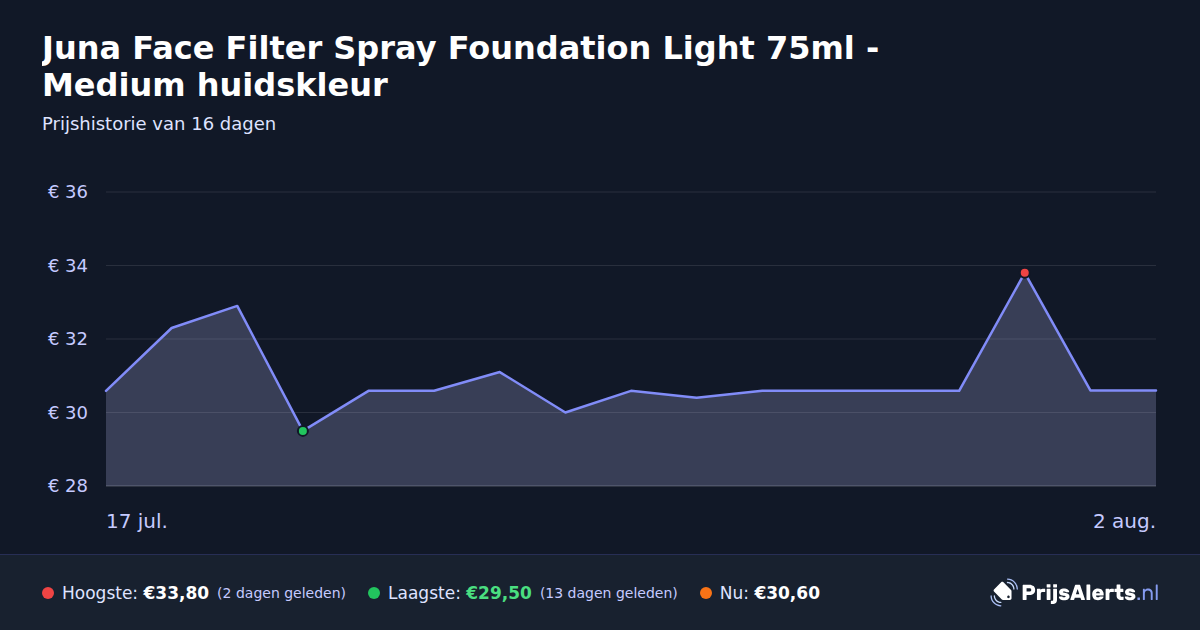Image resolution: width=1200 pixels, height=630 pixels.
Task: Click the green Laagste legend dot
Action: pos(374,593)
